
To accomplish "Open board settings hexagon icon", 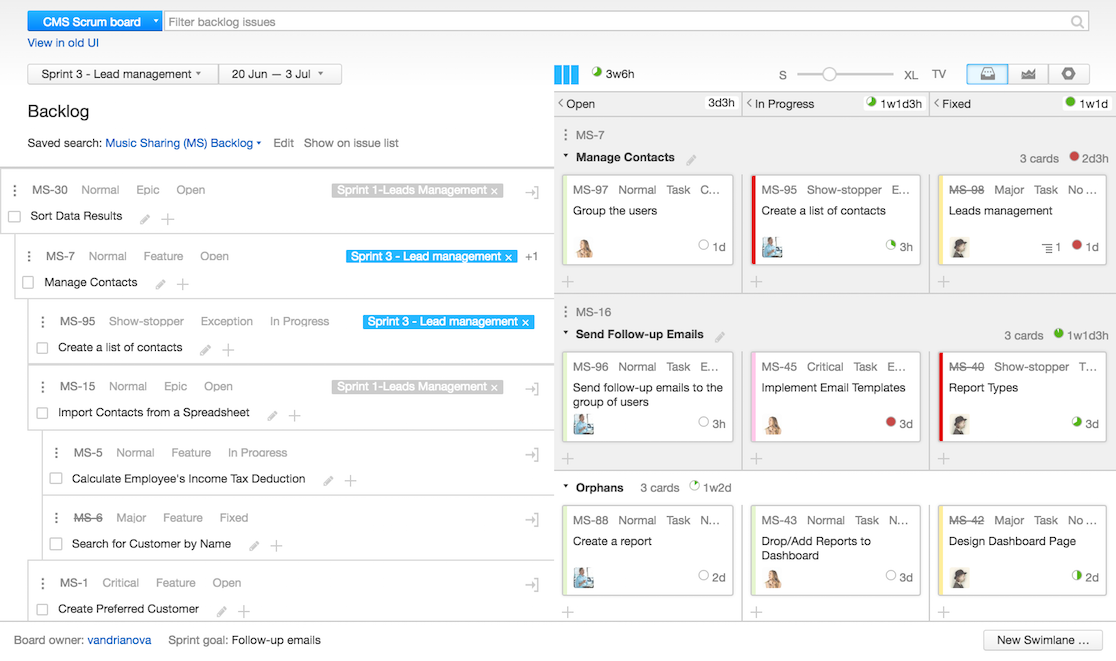I will pyautogui.click(x=1068, y=74).
